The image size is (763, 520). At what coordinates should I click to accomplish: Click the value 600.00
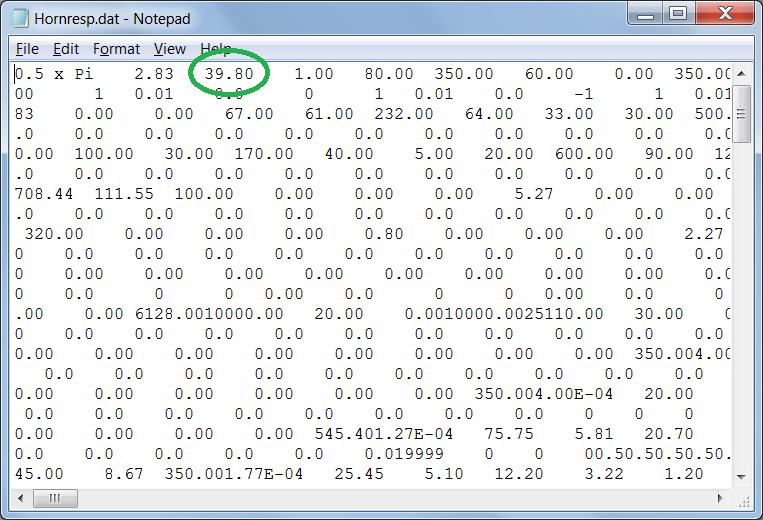click(x=584, y=154)
